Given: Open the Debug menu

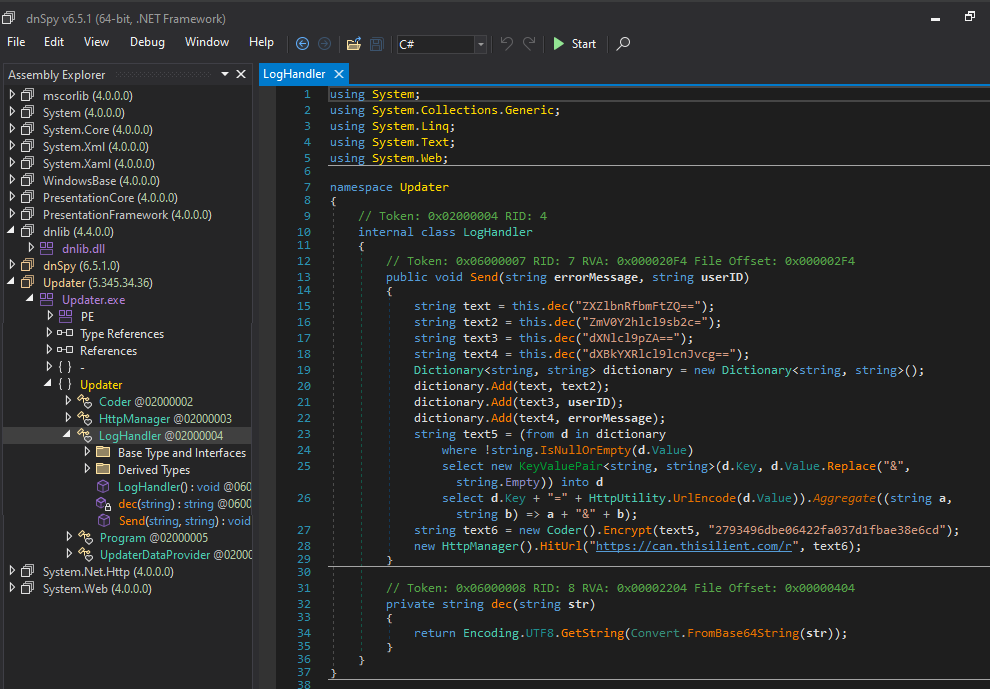Looking at the screenshot, I should coord(147,42).
